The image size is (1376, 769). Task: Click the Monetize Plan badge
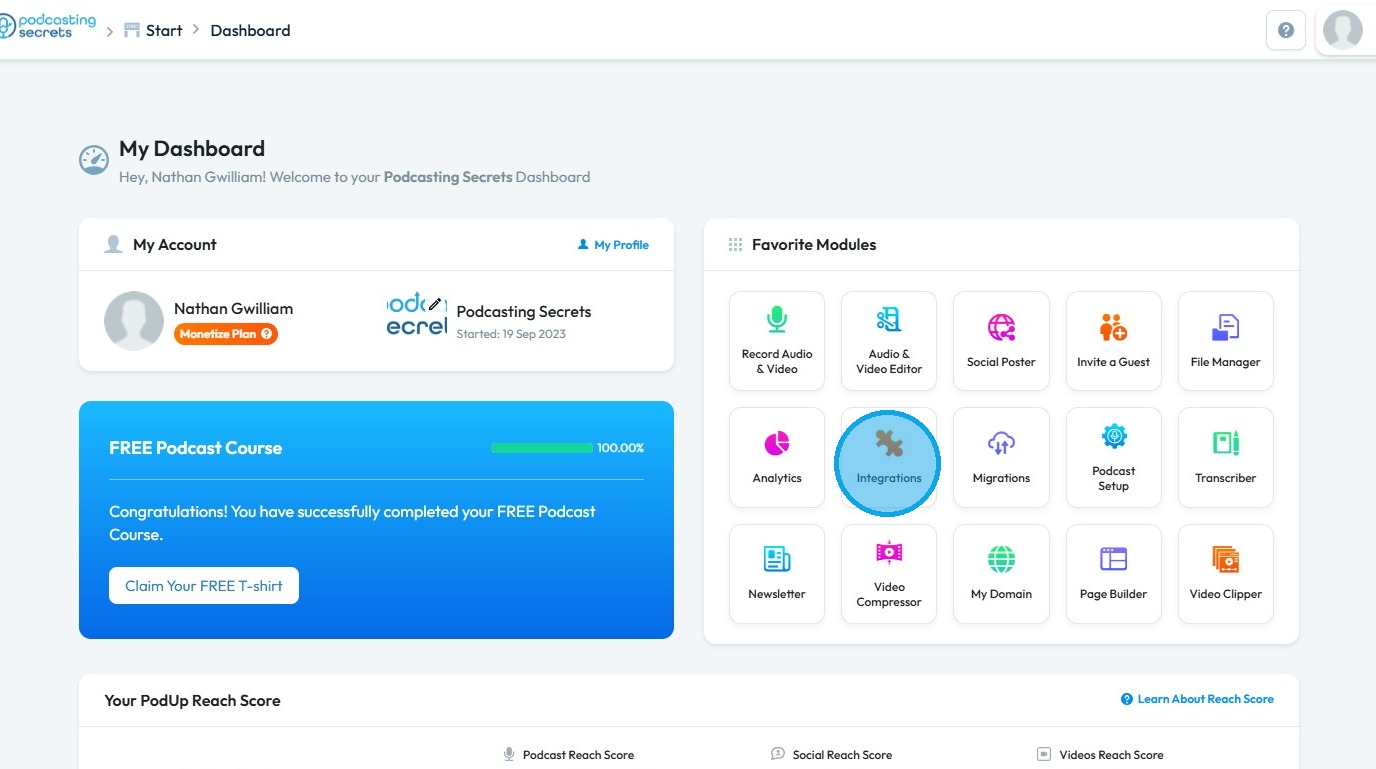(x=226, y=334)
